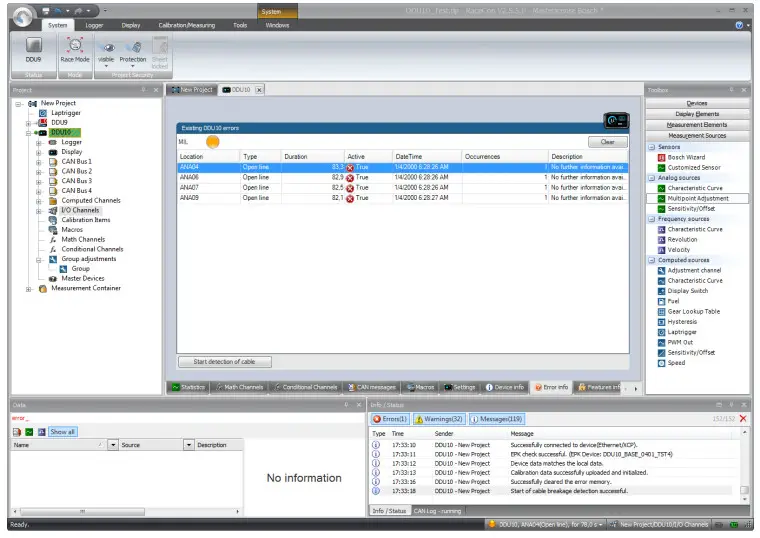Collapse Group adjustments tree node

point(39,260)
